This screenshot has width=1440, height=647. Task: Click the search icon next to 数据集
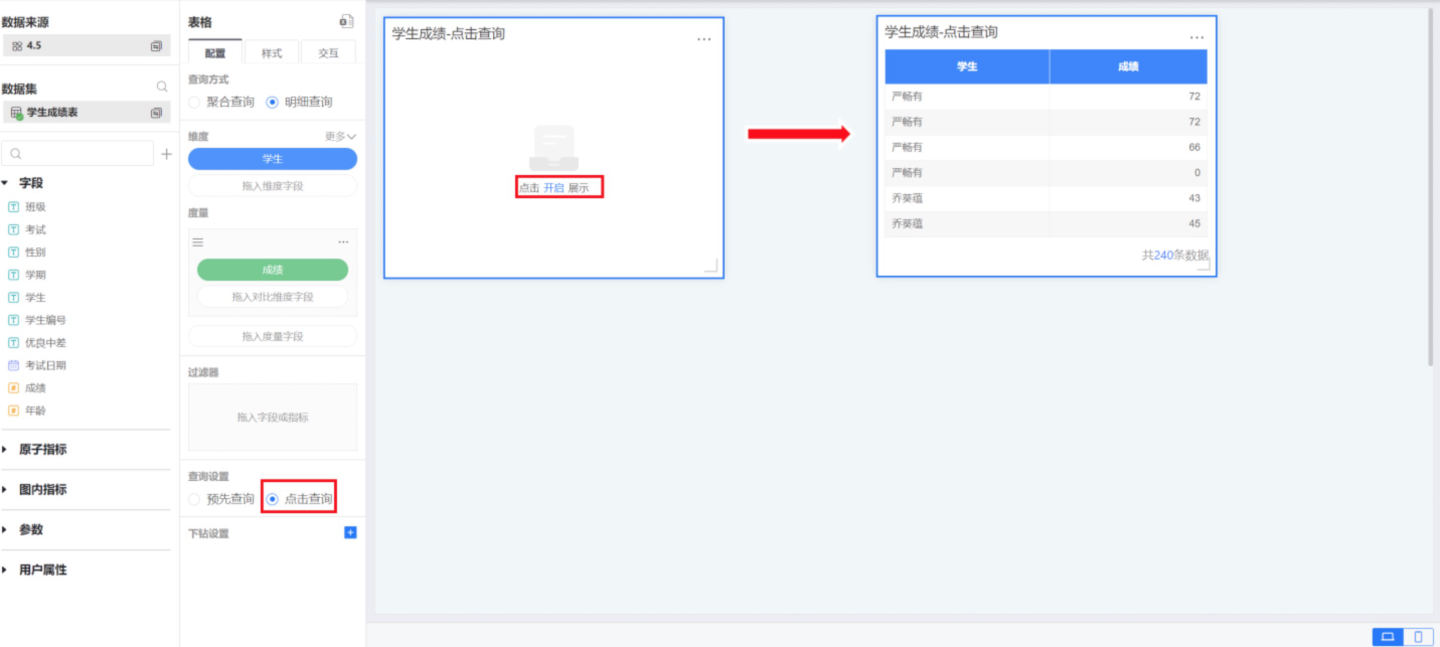pyautogui.click(x=162, y=87)
